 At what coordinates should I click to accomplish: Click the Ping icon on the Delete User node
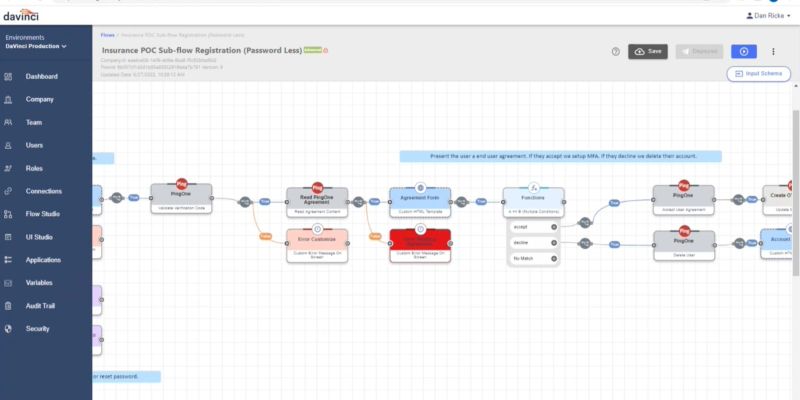[x=685, y=231]
